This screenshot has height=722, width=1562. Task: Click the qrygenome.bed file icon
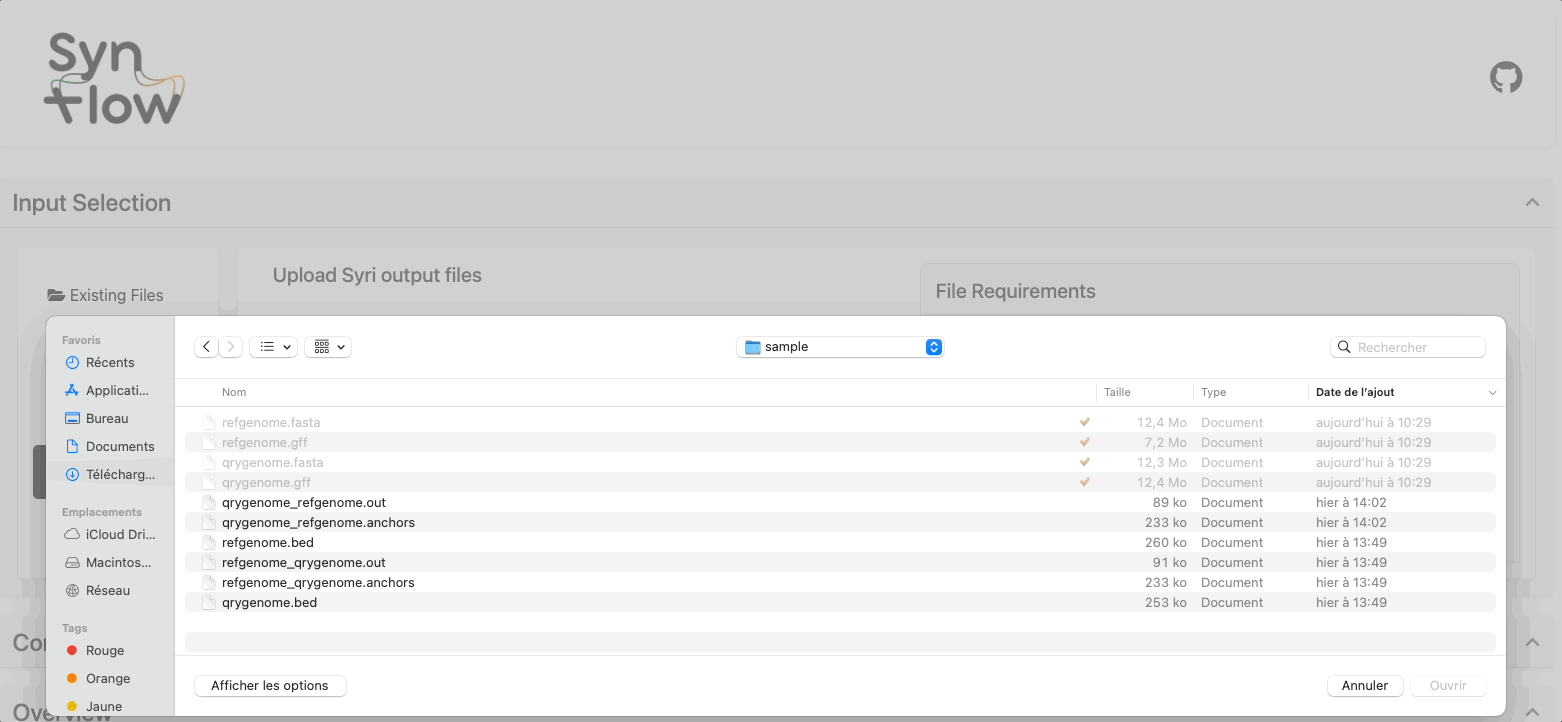(209, 602)
